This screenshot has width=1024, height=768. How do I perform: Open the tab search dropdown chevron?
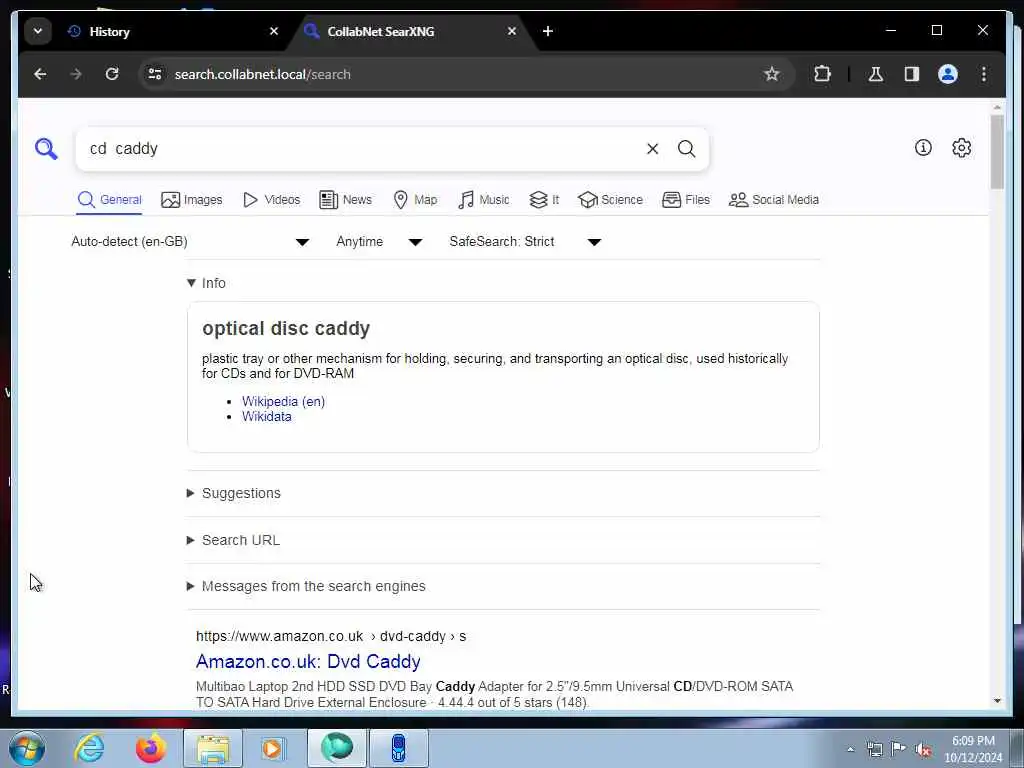tap(38, 31)
